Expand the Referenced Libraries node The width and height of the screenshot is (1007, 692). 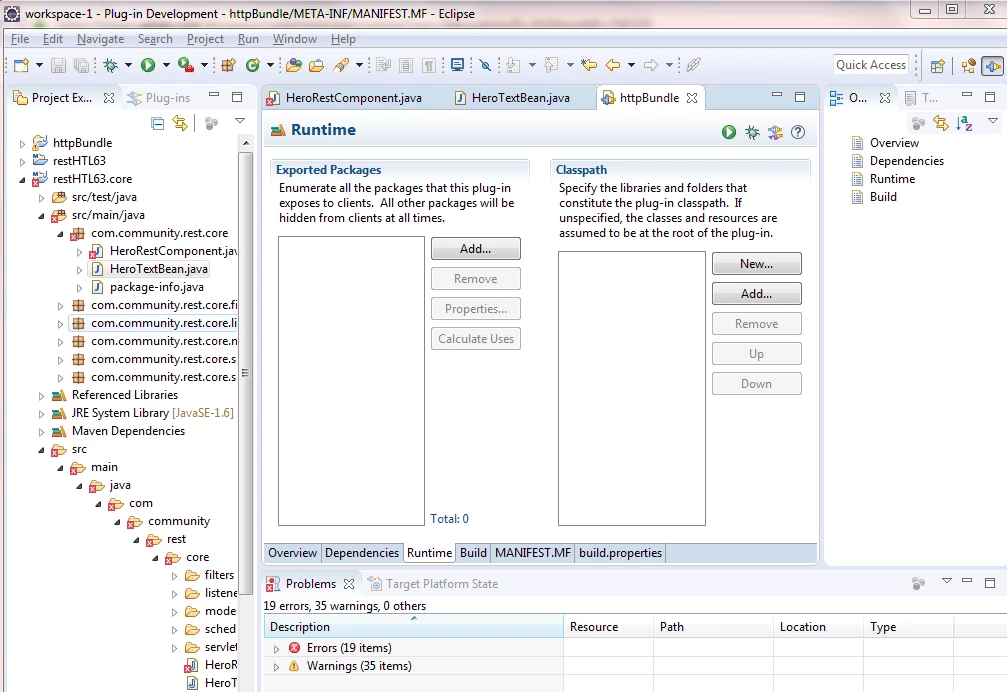coord(41,396)
